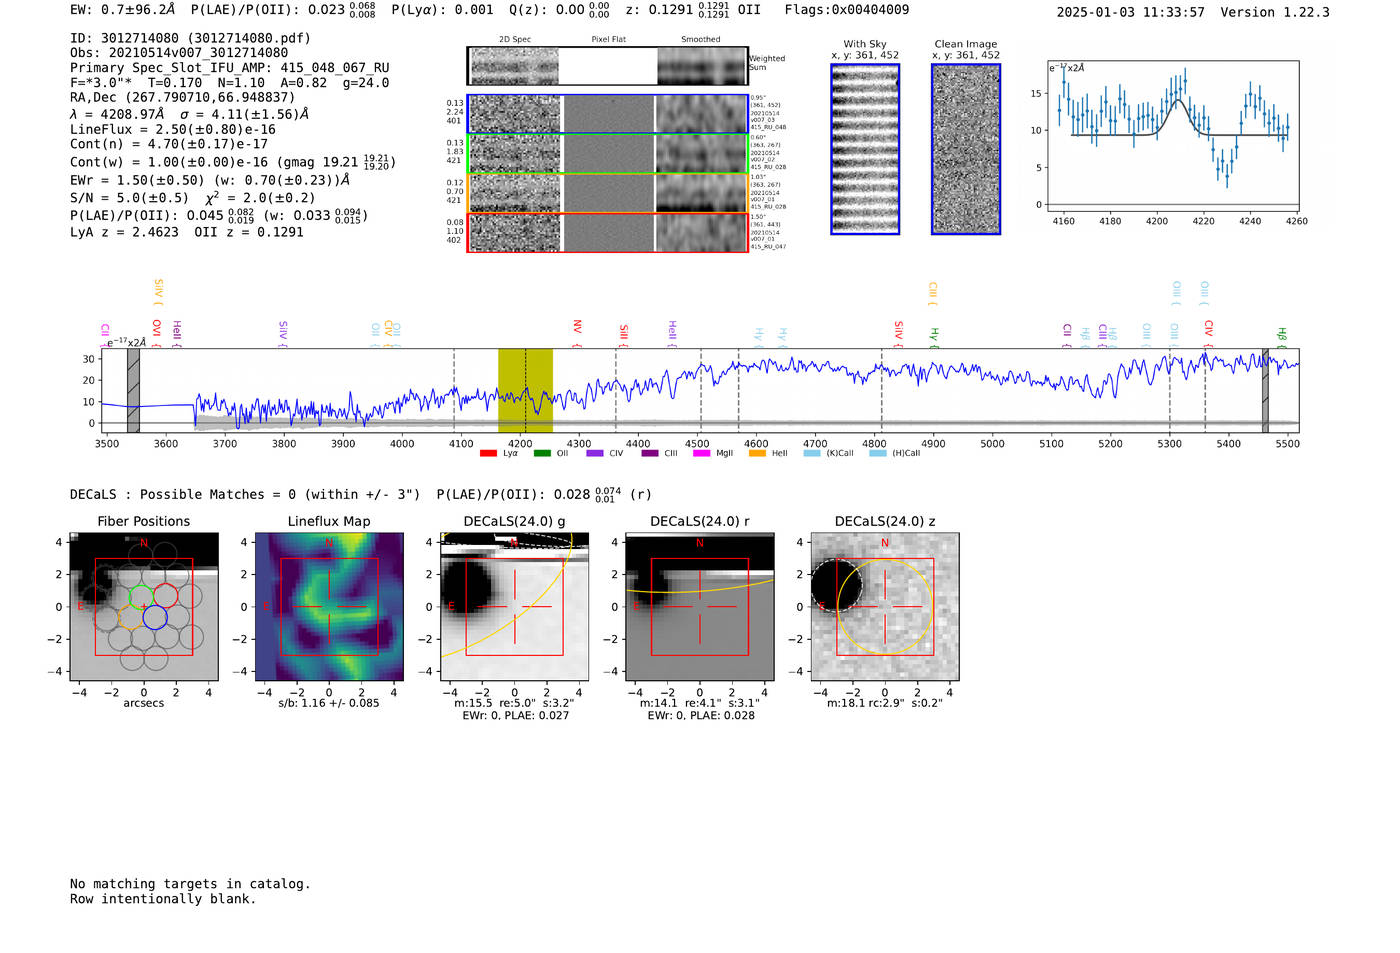Click the red Lyα legend swatch
The height and width of the screenshot is (953, 1400).
click(x=488, y=453)
